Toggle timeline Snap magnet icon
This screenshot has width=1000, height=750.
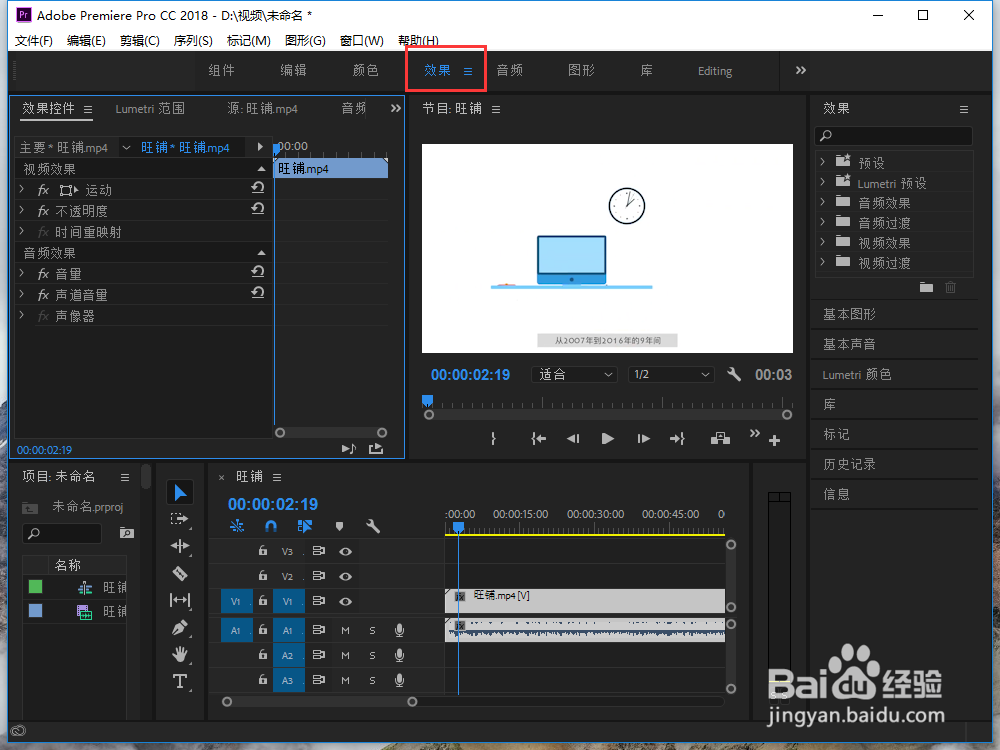[x=271, y=526]
